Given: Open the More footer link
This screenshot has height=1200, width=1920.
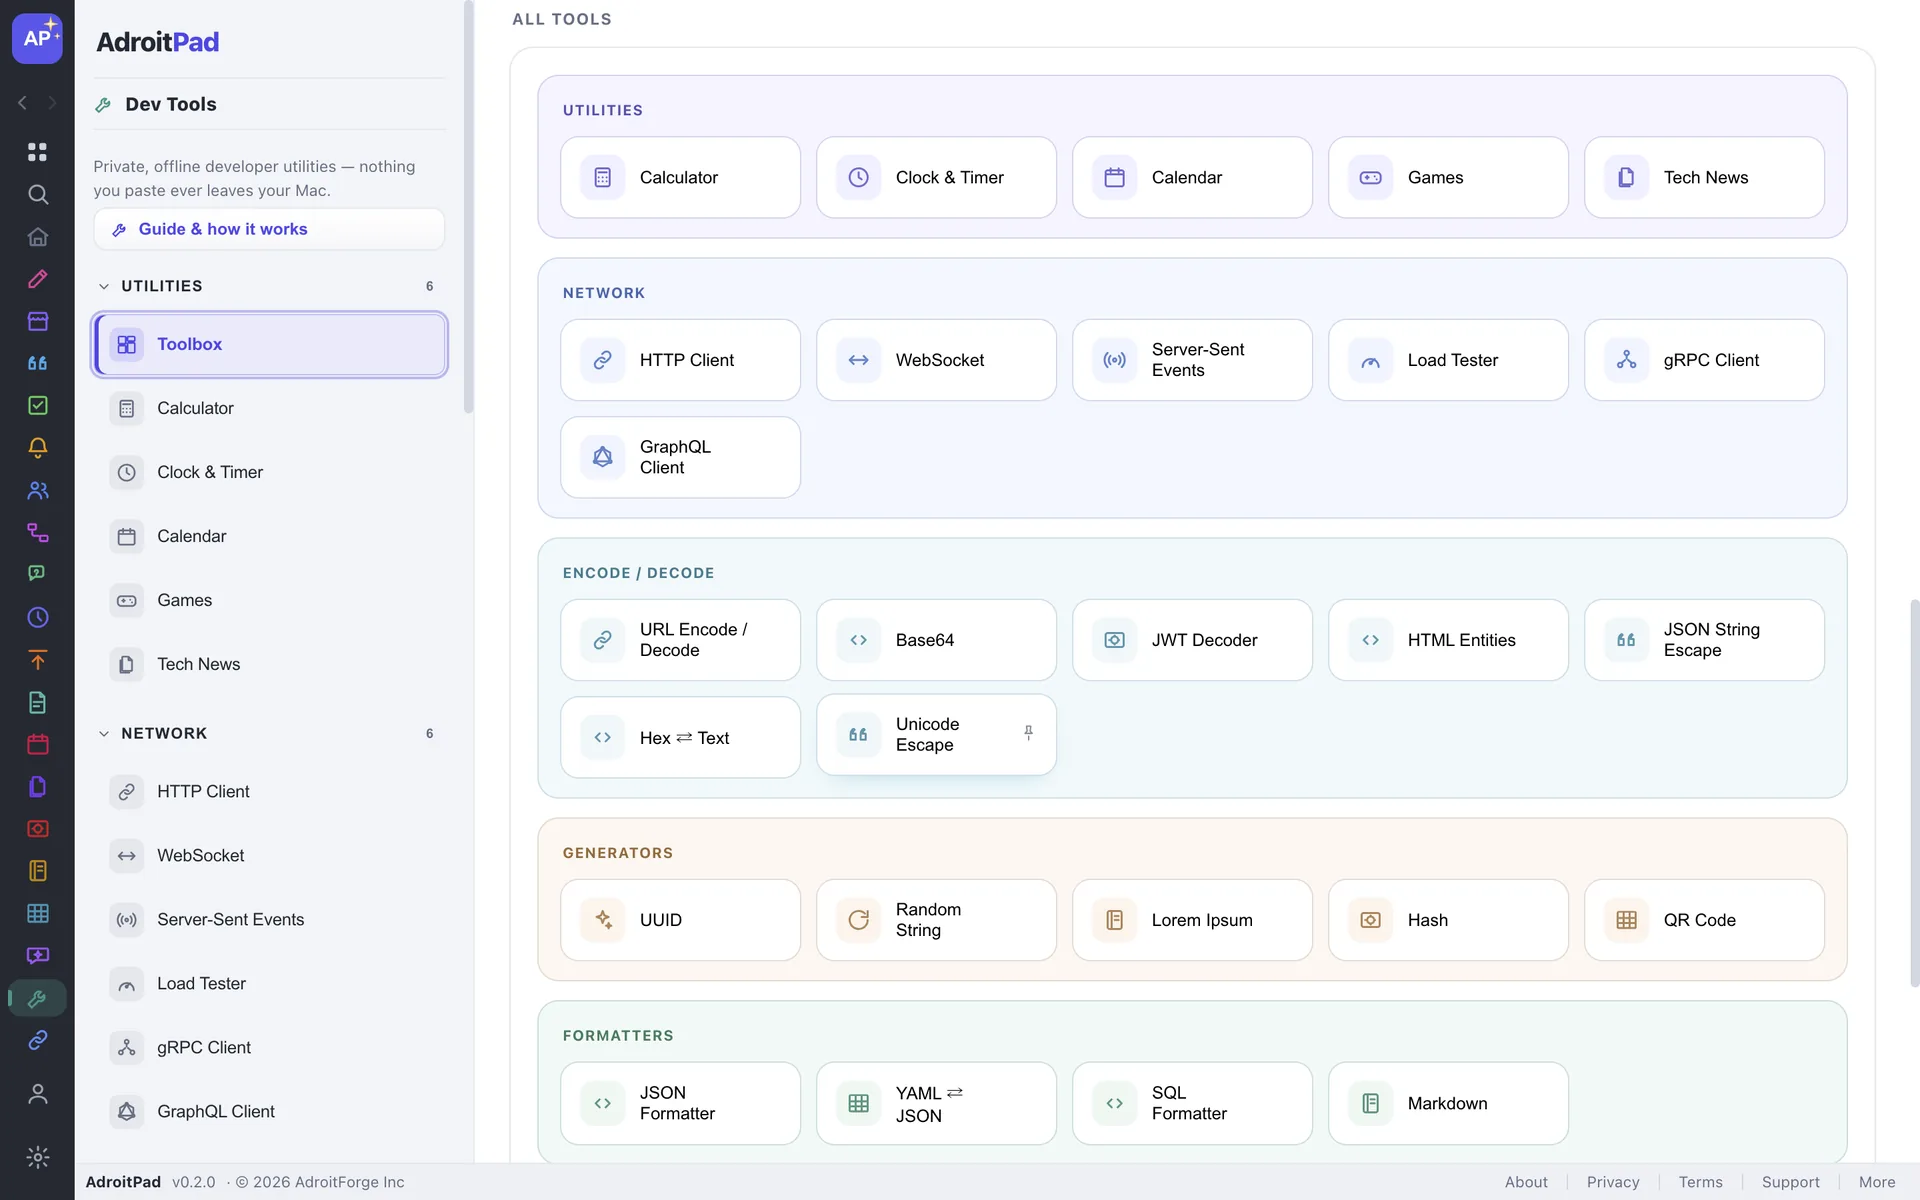Looking at the screenshot, I should [x=1877, y=1182].
